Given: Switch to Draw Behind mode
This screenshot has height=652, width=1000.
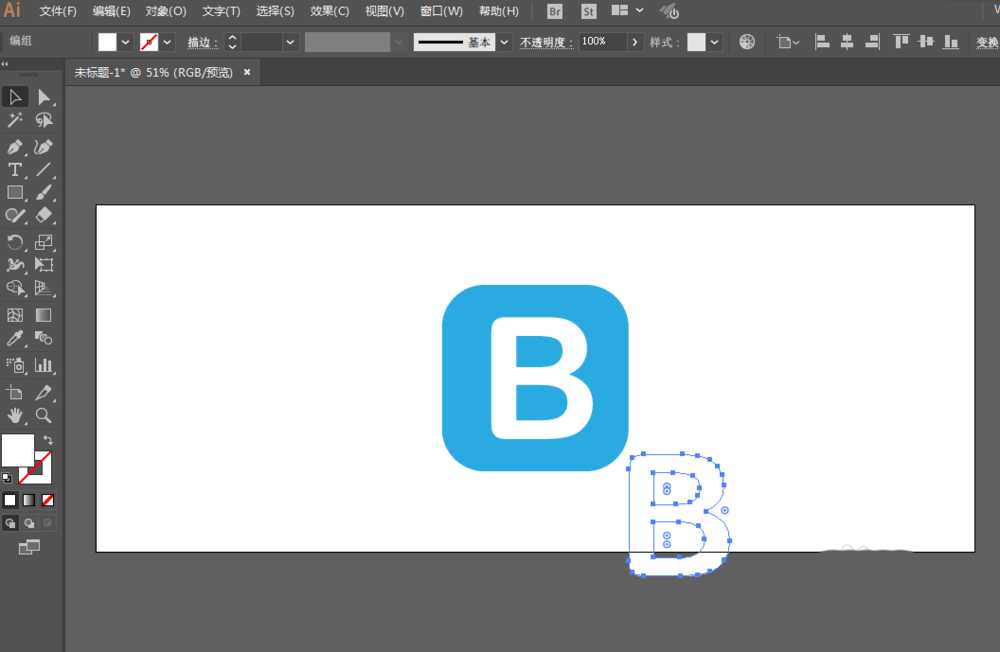Looking at the screenshot, I should coord(29,523).
